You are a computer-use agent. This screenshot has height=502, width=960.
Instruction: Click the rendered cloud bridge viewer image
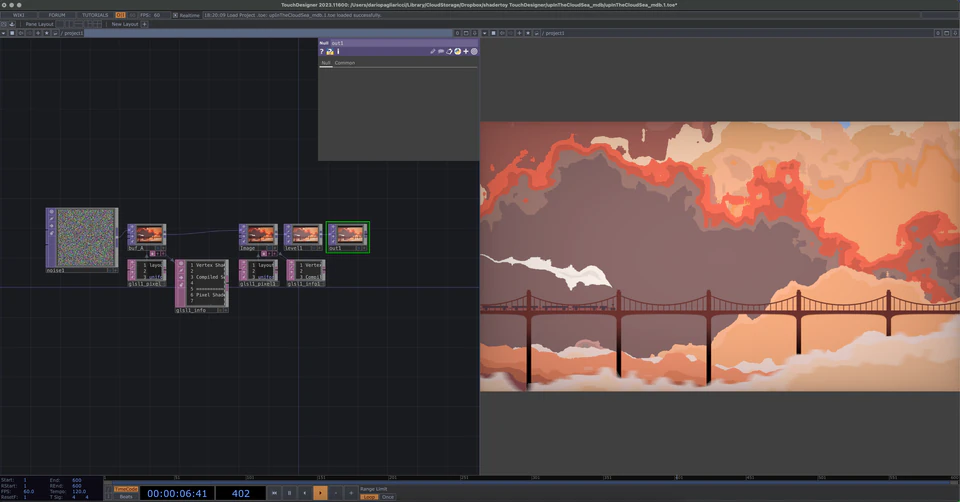720,257
